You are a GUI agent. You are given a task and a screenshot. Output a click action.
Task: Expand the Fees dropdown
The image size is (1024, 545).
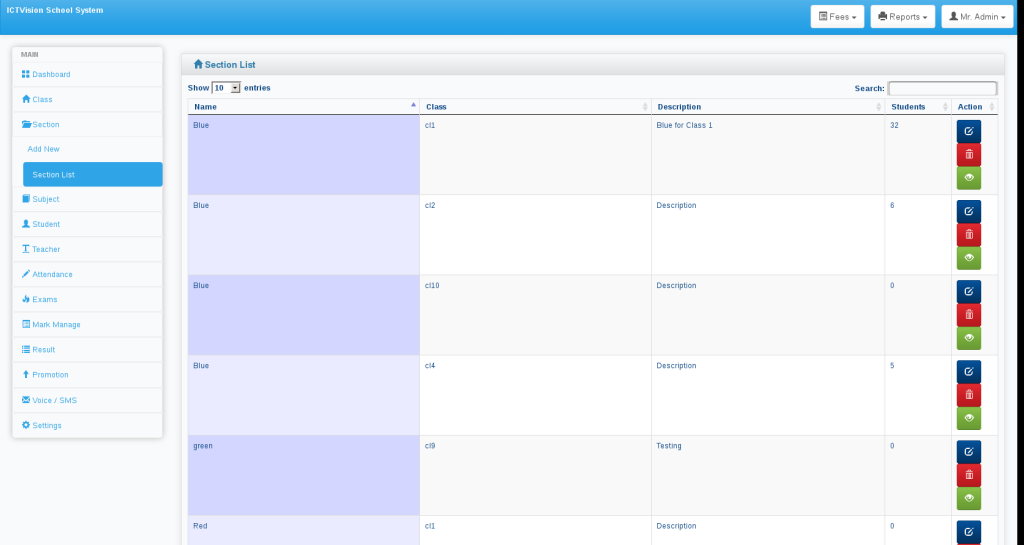point(837,17)
